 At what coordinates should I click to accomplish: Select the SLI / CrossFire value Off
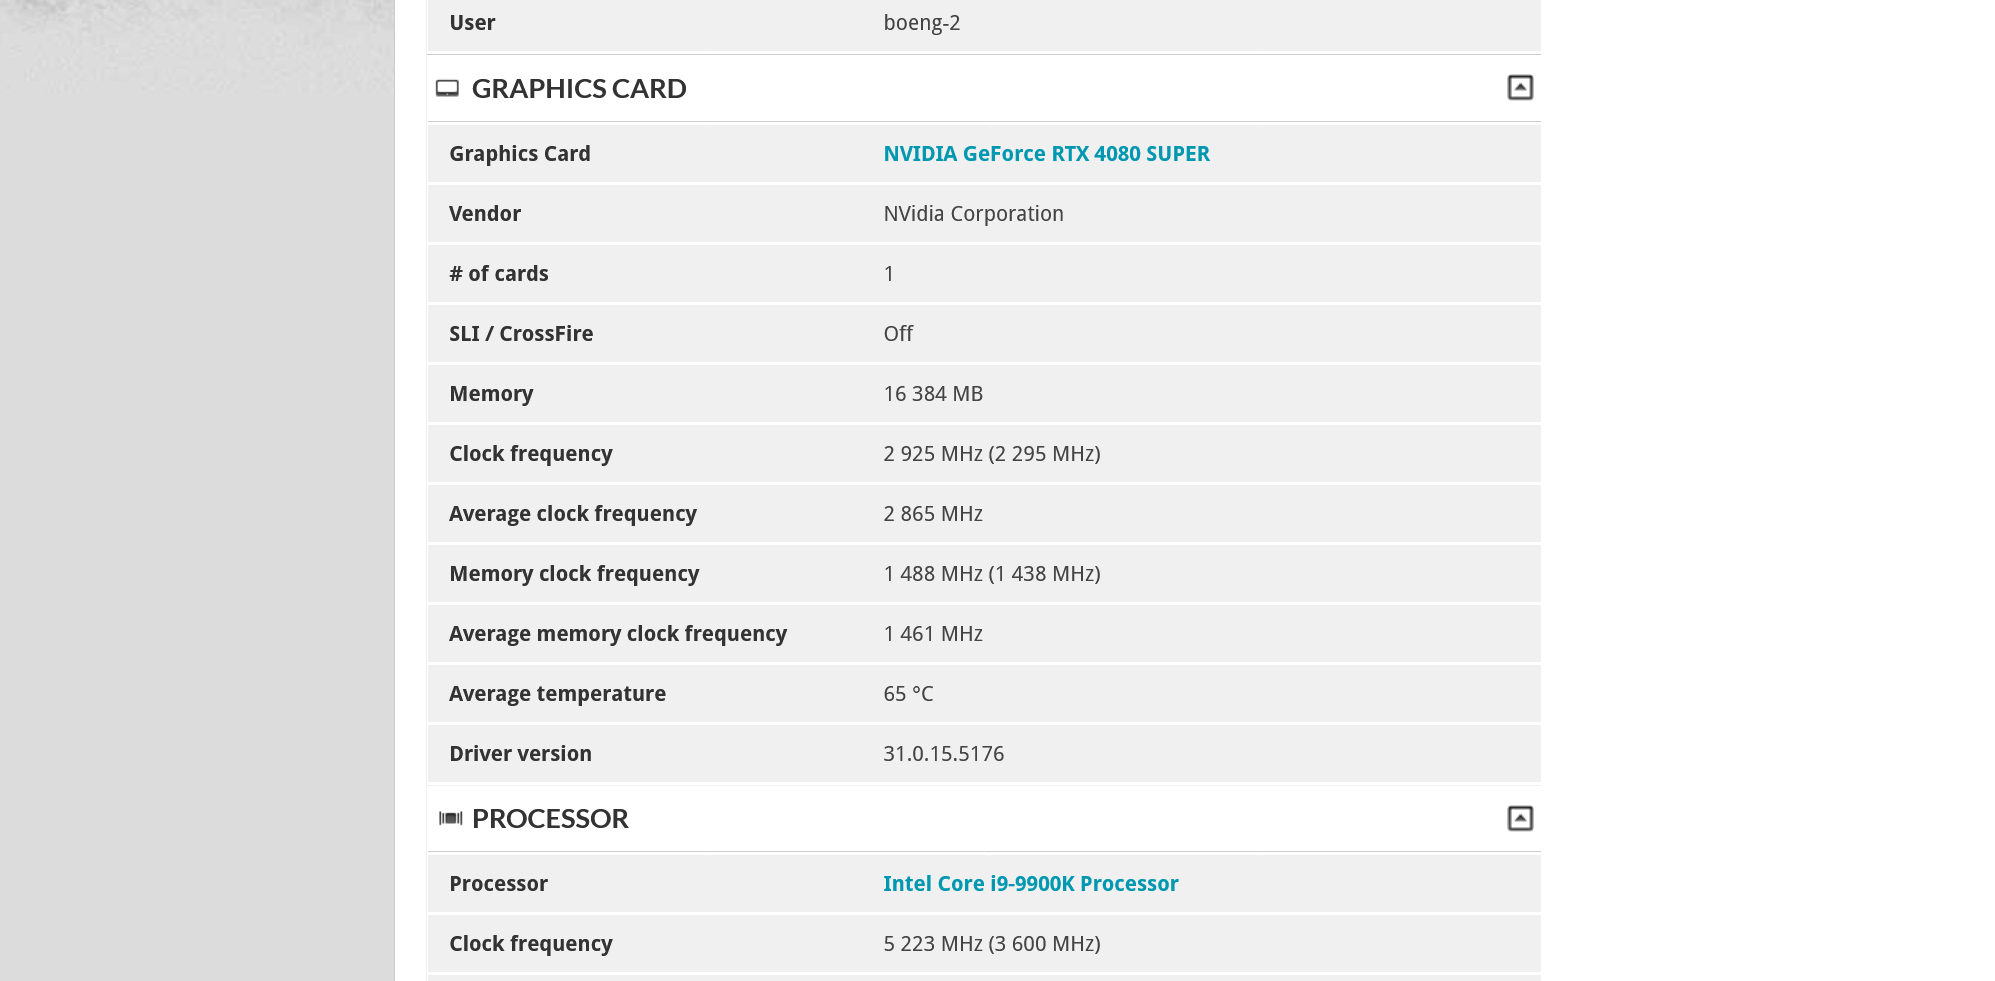898,334
